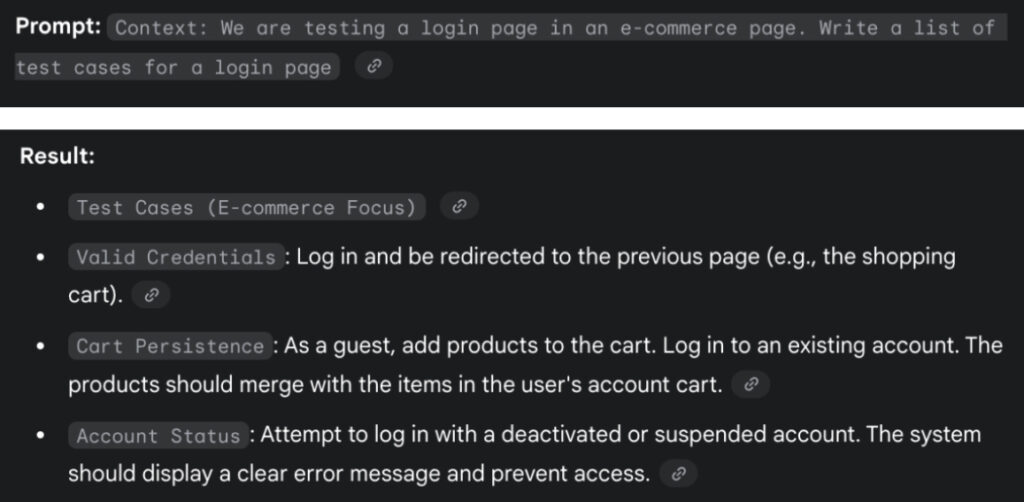
Task: Click link icon after Cart Persistence item
Action: (x=751, y=384)
